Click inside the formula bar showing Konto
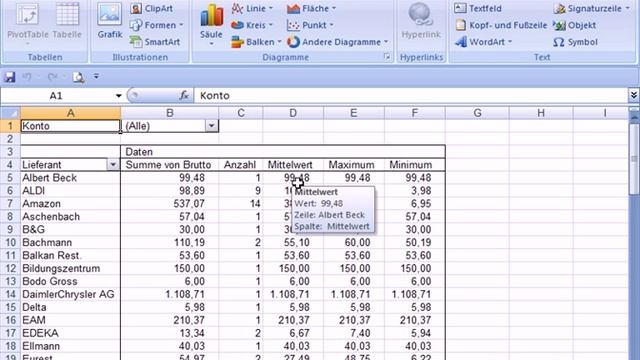640x360 pixels. [410, 96]
